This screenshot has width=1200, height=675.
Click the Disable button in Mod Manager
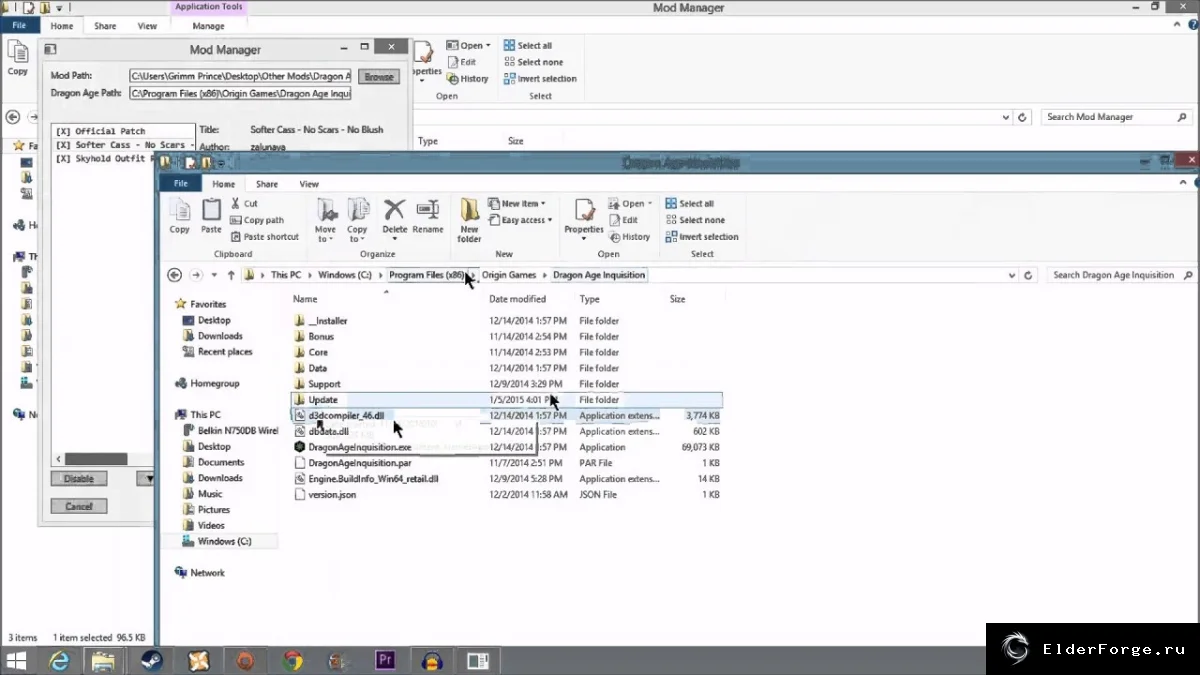click(78, 479)
